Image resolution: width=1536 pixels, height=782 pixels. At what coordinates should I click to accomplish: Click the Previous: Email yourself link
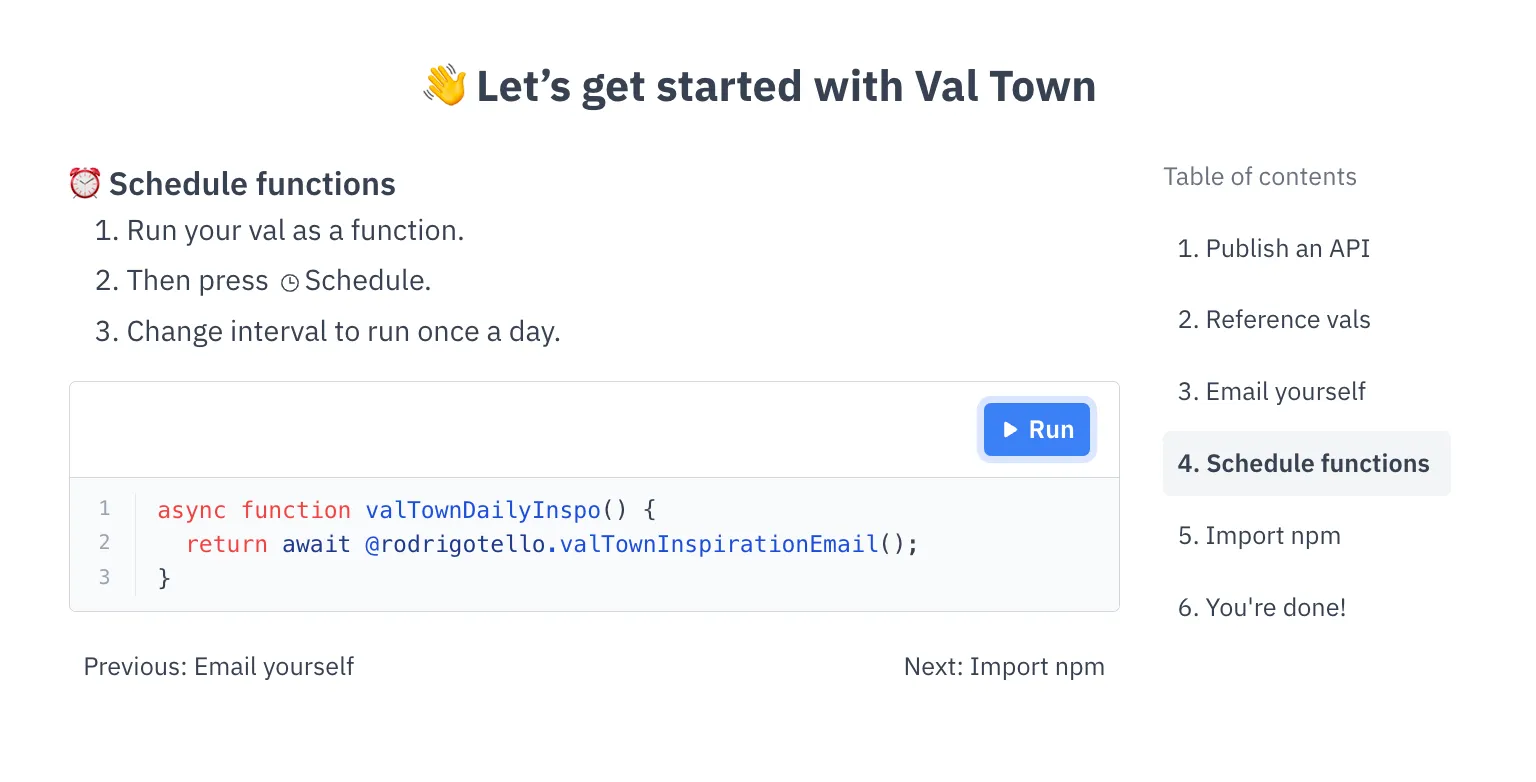[218, 666]
